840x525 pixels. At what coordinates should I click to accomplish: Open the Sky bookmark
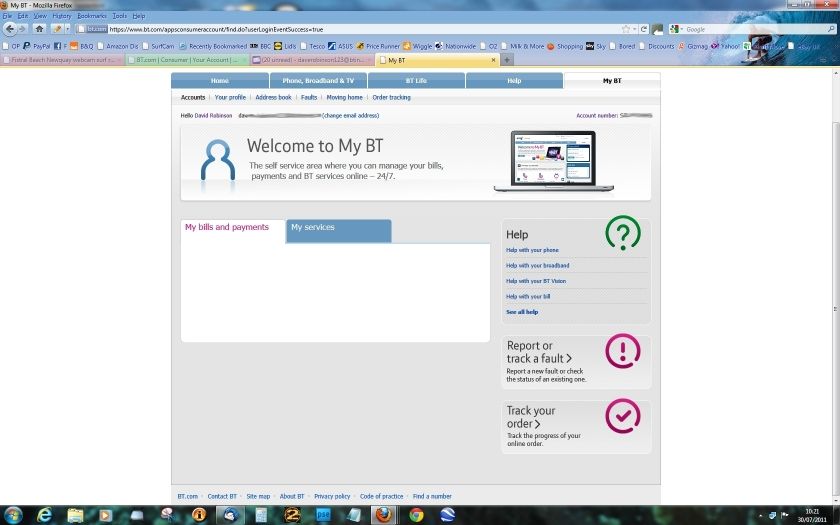(596, 46)
